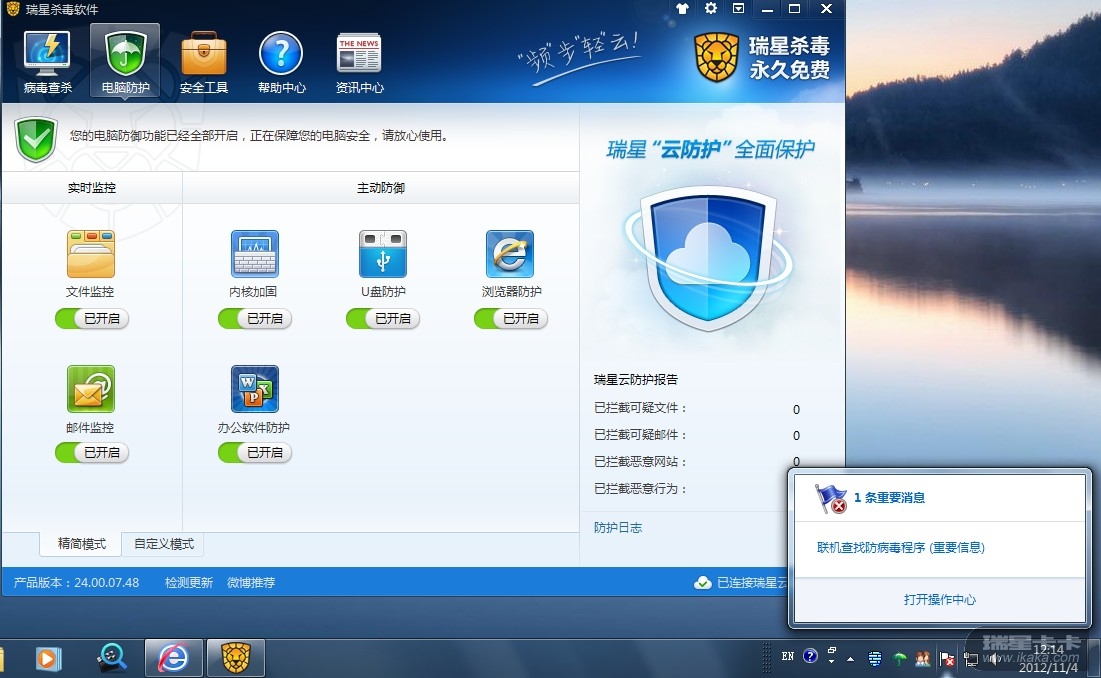Viewport: 1101px width, 678px height.
Task: Open the media player taskbar icon
Action: click(48, 658)
